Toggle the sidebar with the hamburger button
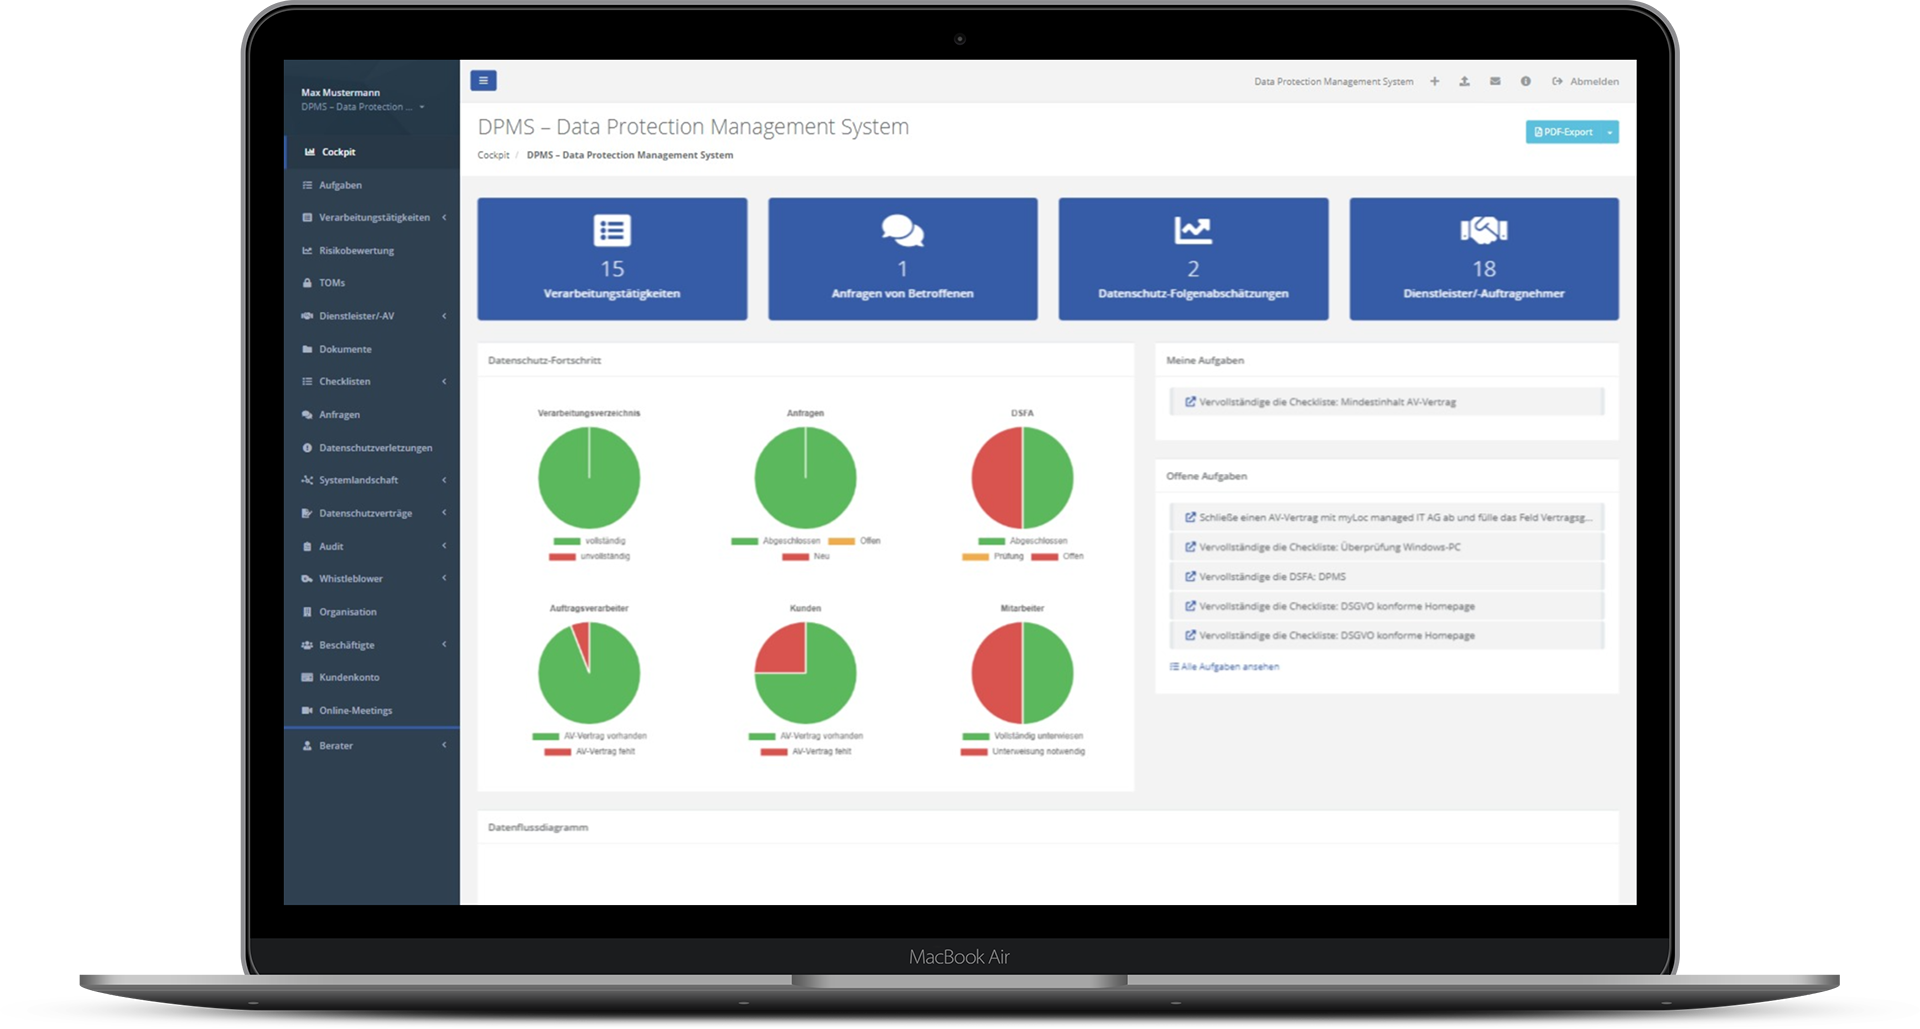This screenshot has width=1920, height=1029. (483, 80)
